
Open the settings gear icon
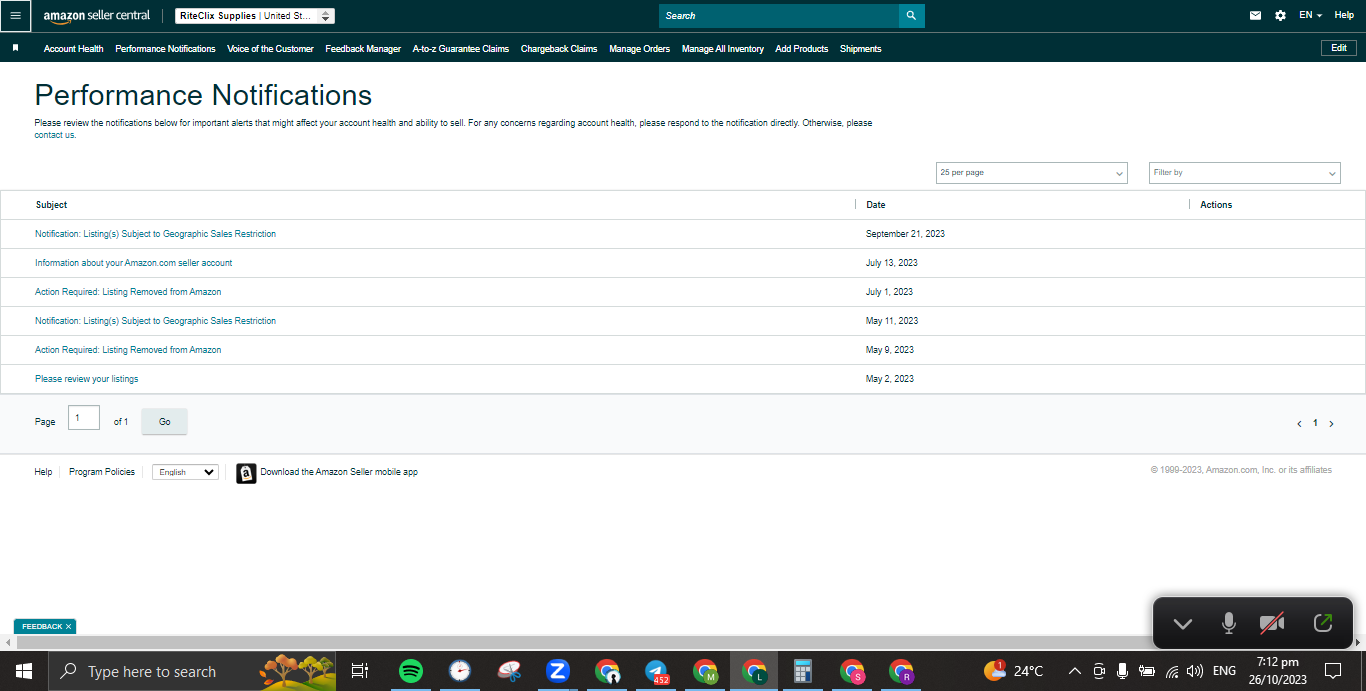pyautogui.click(x=1281, y=16)
